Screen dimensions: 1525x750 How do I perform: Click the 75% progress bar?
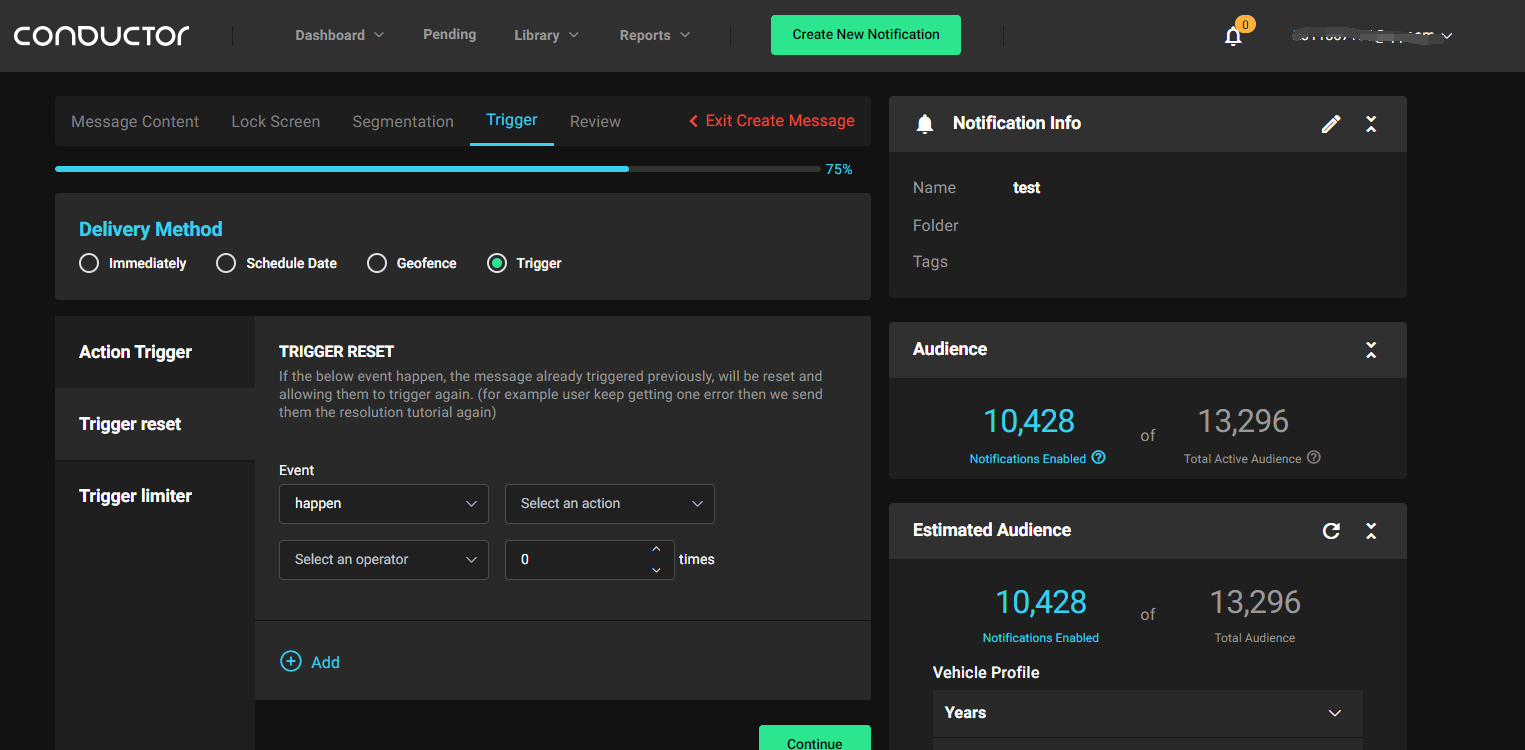438,169
